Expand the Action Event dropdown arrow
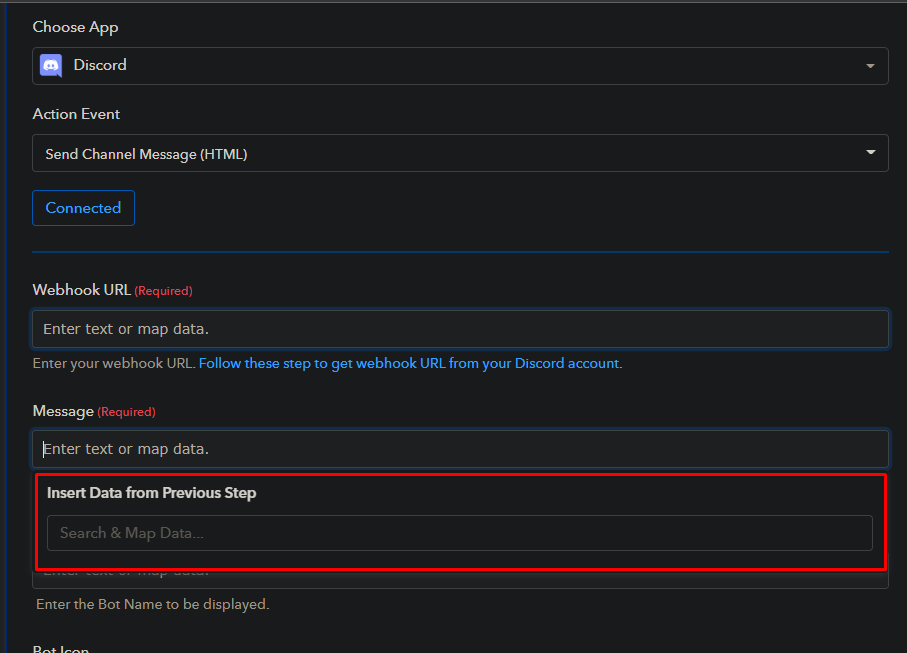This screenshot has width=907, height=653. pos(870,152)
